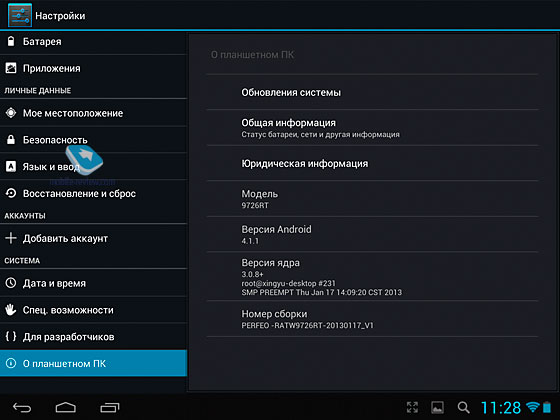Tap the Android back navigation icon

[22, 408]
